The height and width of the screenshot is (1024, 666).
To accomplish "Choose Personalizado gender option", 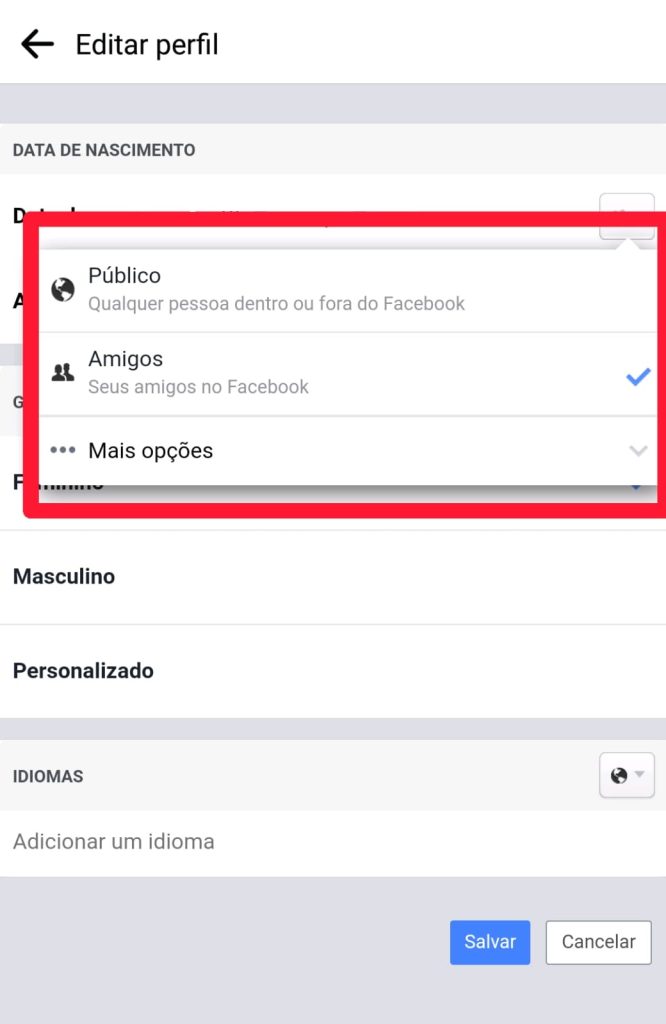I will click(x=333, y=671).
